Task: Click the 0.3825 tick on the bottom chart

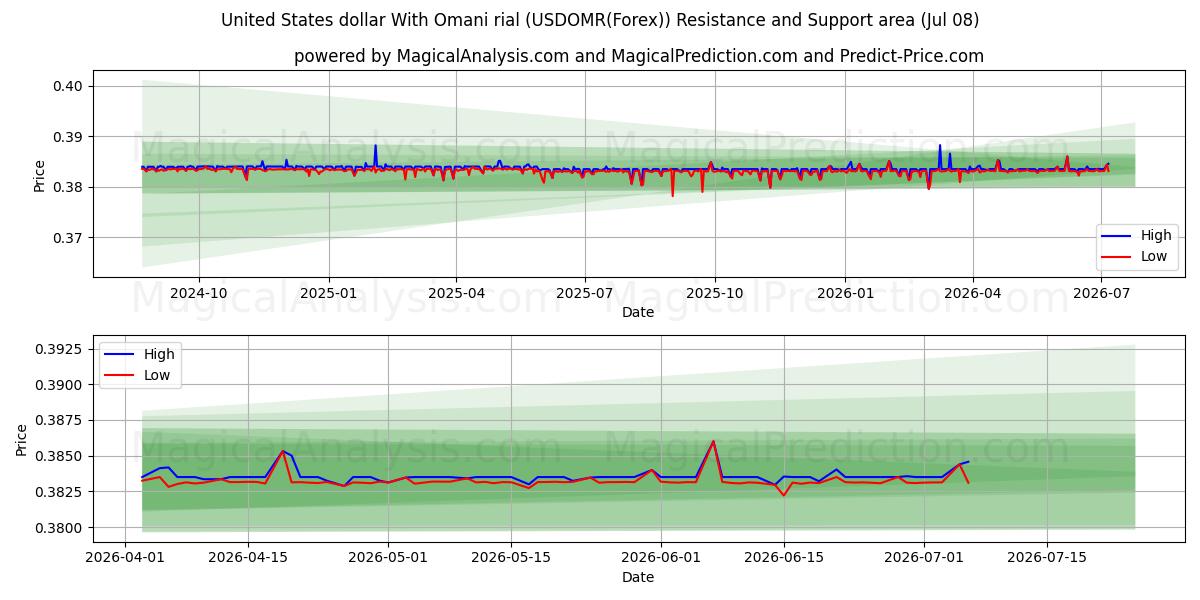Action: (x=61, y=492)
